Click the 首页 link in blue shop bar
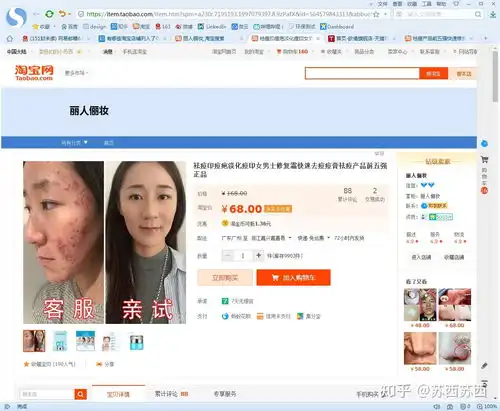The image size is (500, 411). click(x=109, y=143)
